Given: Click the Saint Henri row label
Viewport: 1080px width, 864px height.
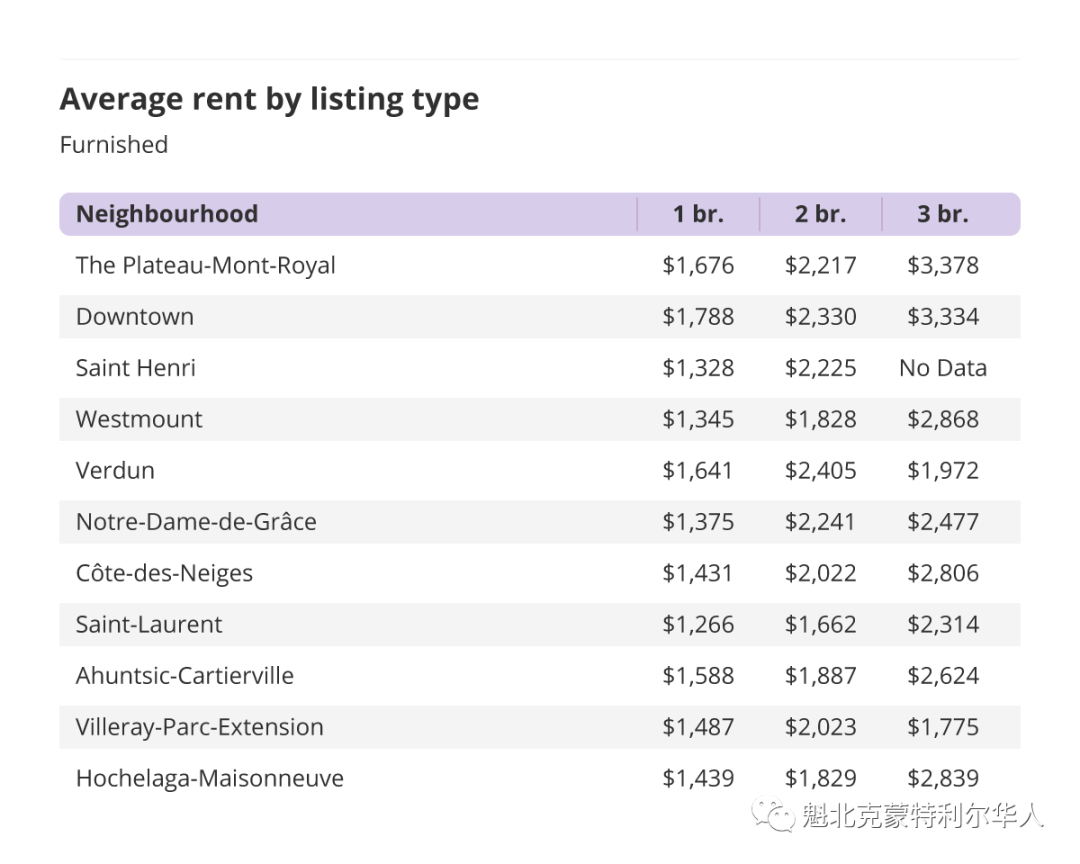Looking at the screenshot, I should (x=136, y=368).
